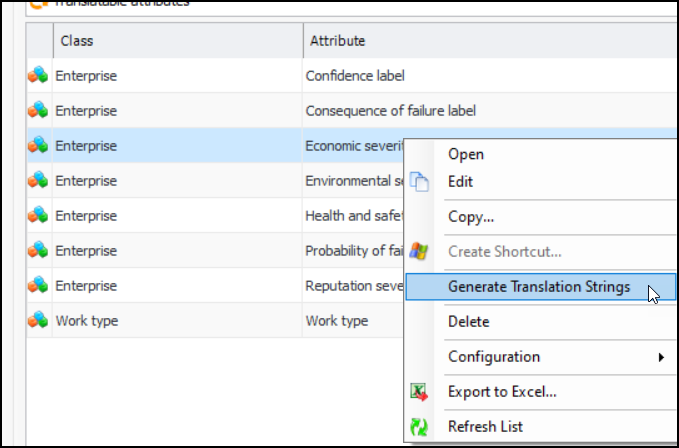
Task: Select Open from the context menu
Action: pos(466,154)
